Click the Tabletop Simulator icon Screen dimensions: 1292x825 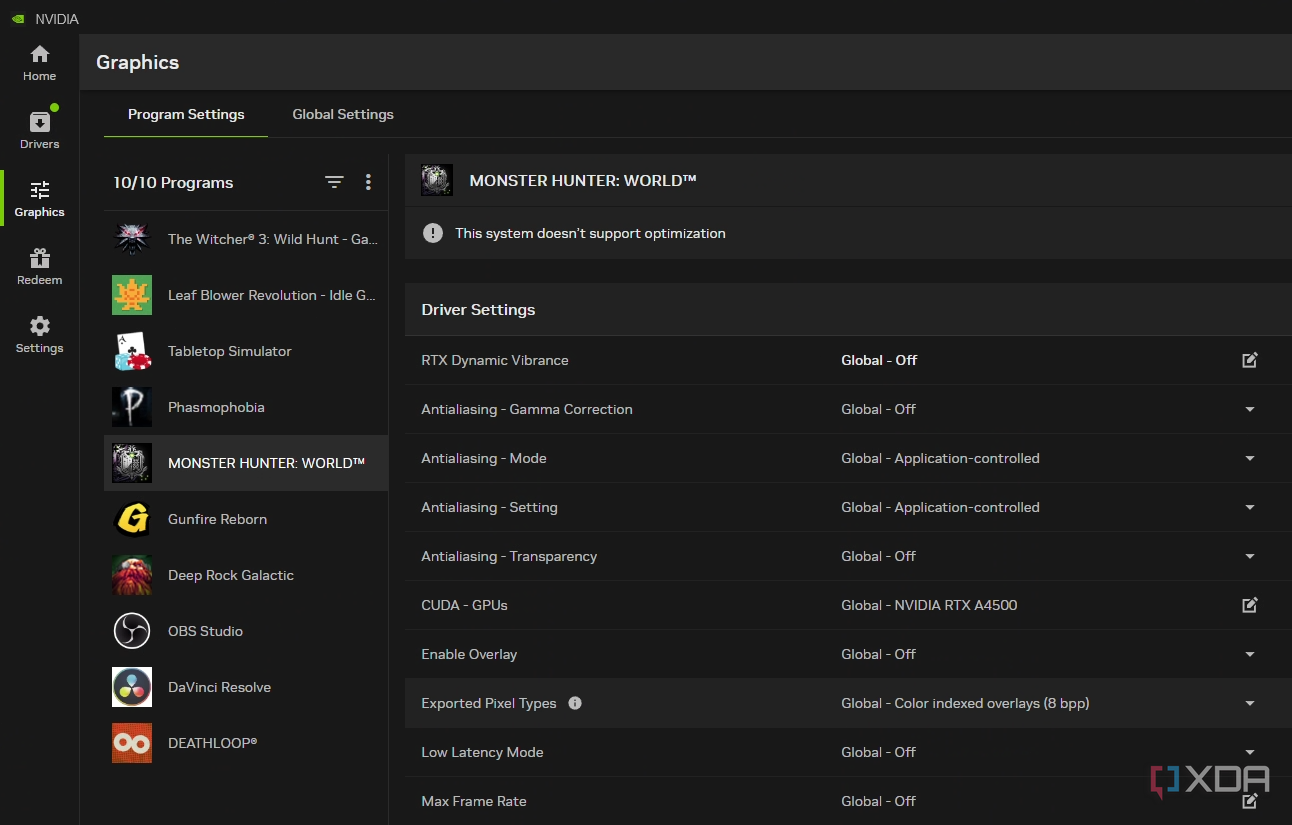pos(132,351)
